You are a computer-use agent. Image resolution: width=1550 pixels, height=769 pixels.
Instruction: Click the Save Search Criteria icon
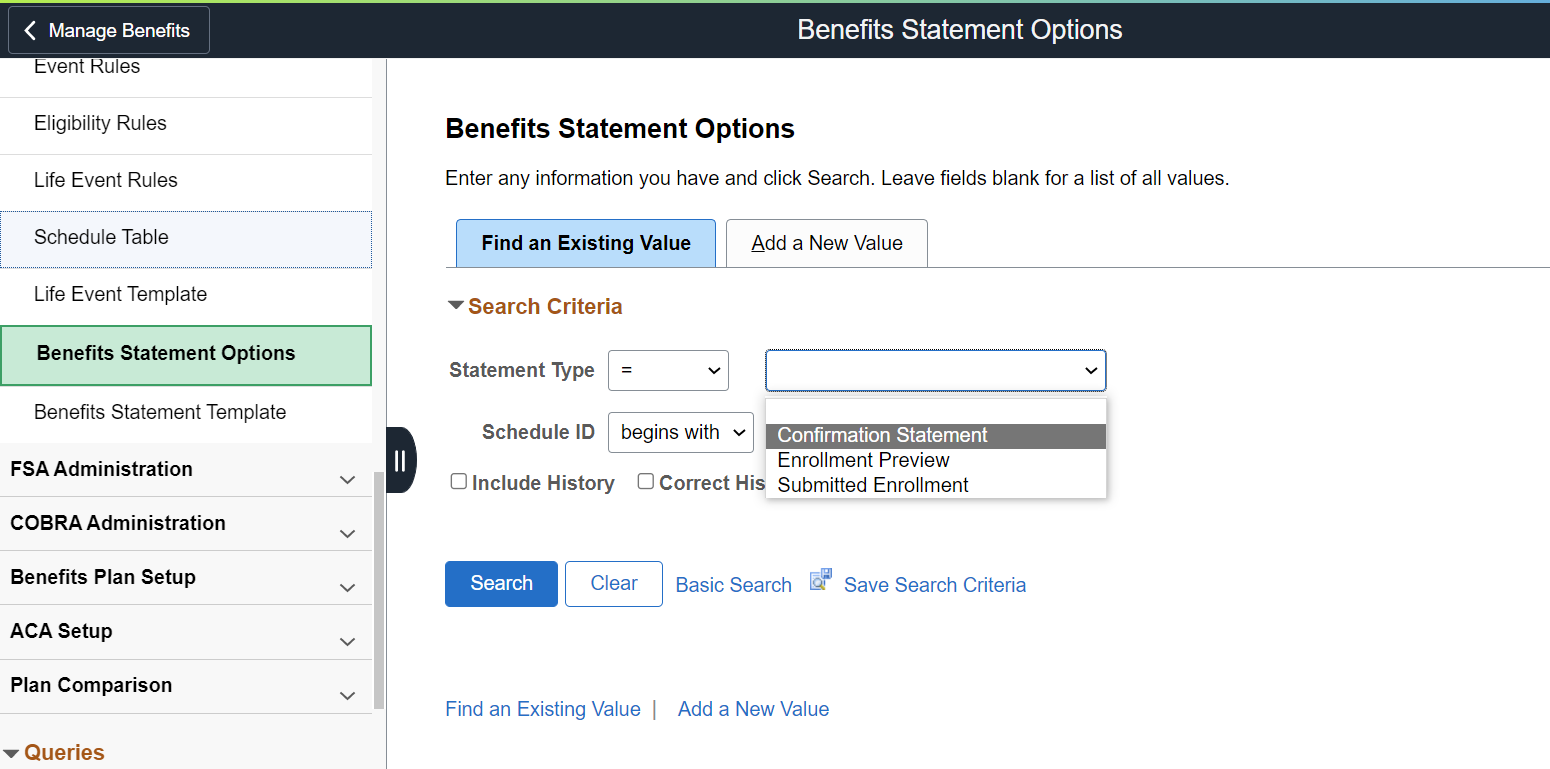(x=821, y=580)
